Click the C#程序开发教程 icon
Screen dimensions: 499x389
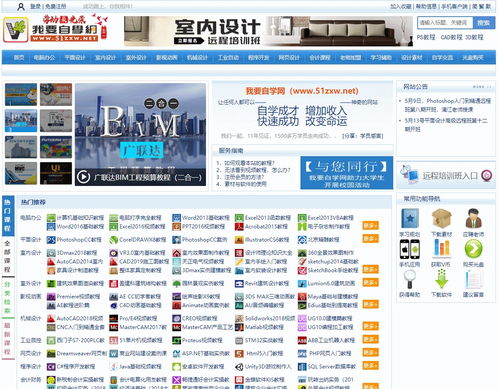[x=51, y=367]
